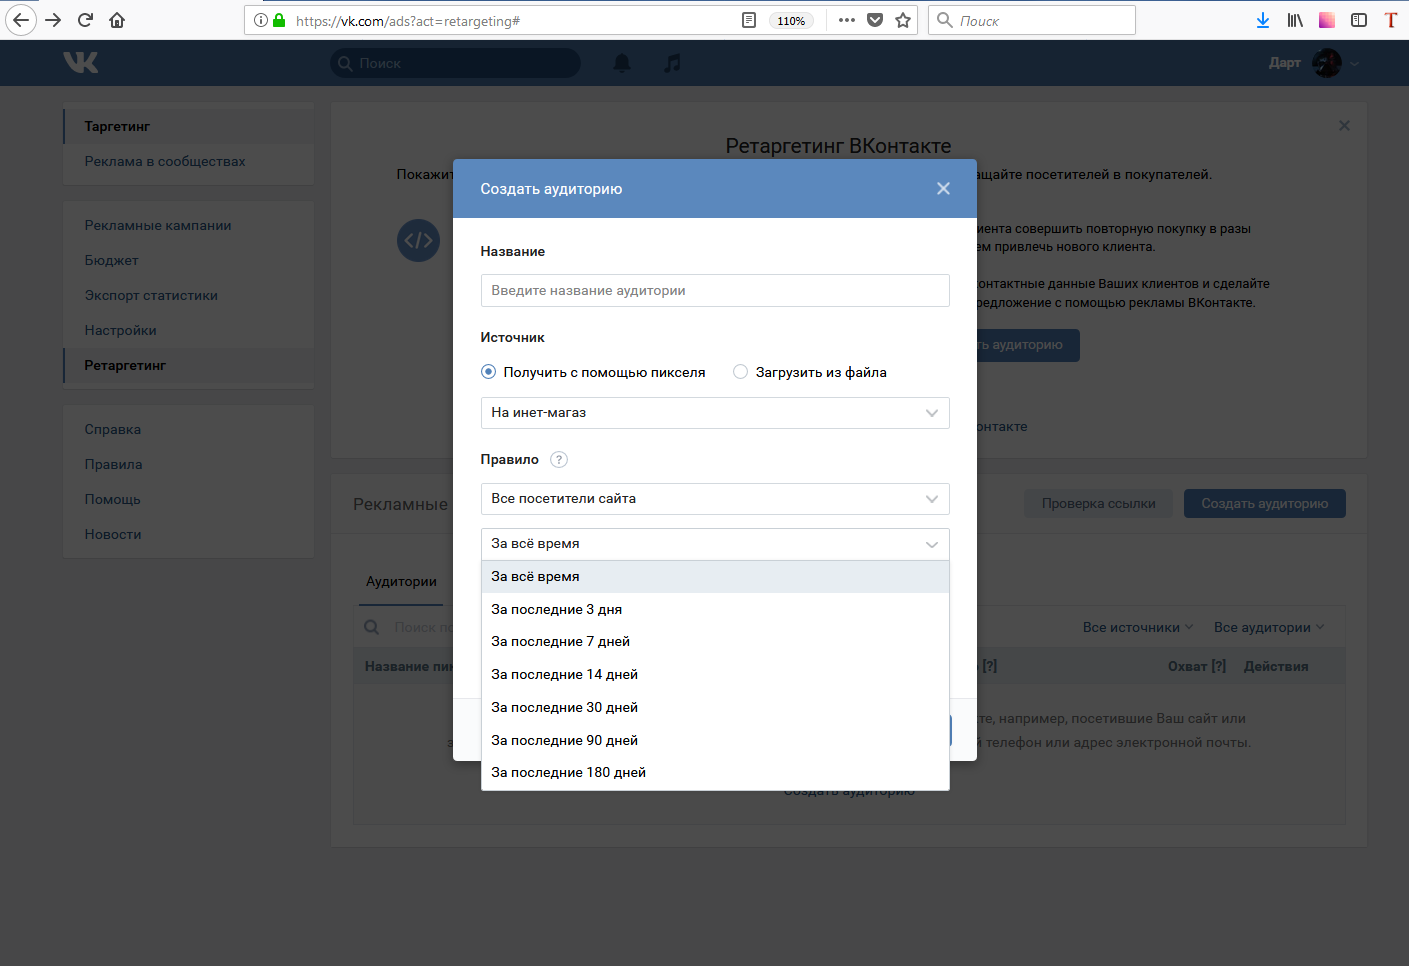Show site information icon in address bar

pyautogui.click(x=261, y=20)
